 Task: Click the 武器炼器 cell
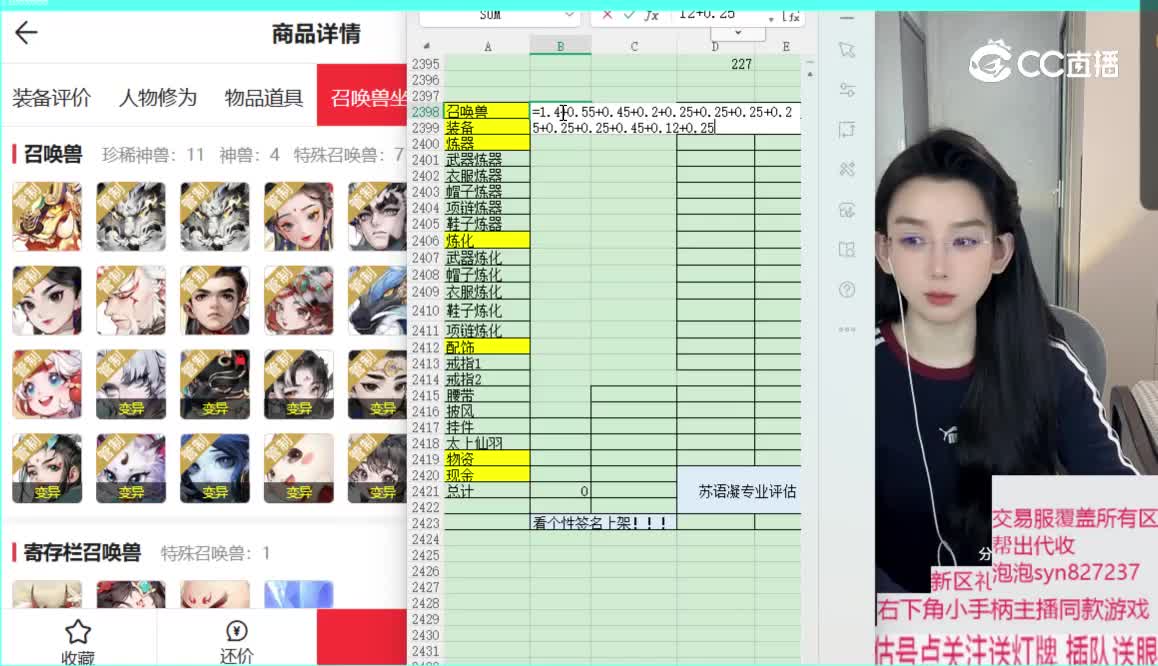[487, 159]
